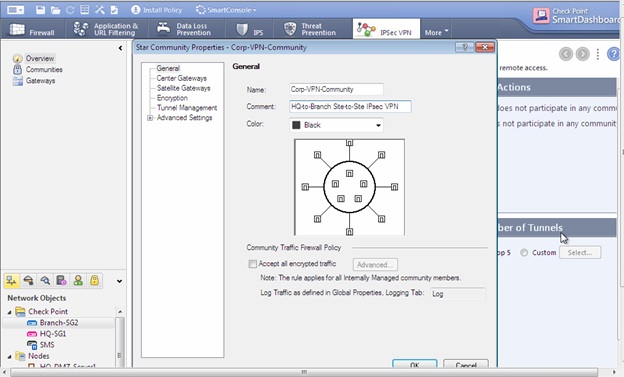
Task: Click the Advanced... button
Action: pos(375,264)
